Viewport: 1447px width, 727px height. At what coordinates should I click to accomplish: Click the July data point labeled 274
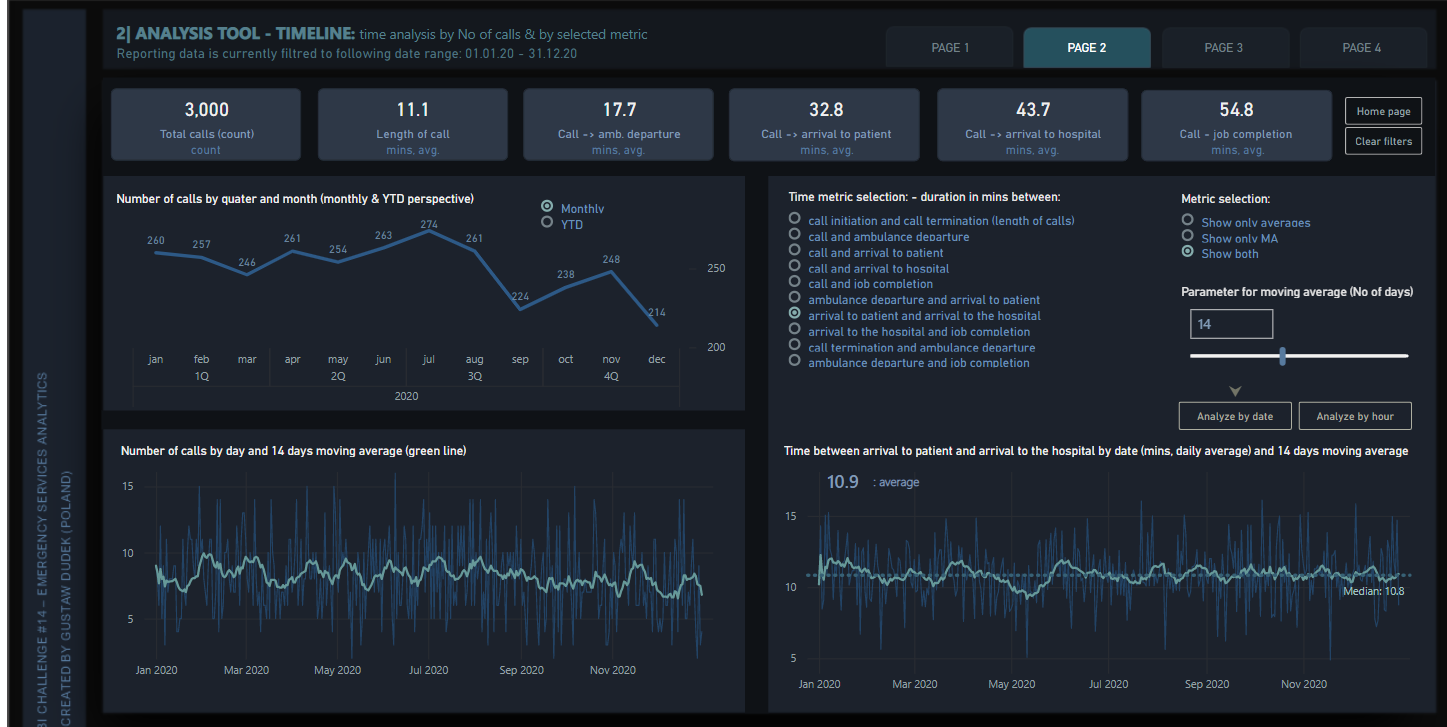[x=429, y=231]
